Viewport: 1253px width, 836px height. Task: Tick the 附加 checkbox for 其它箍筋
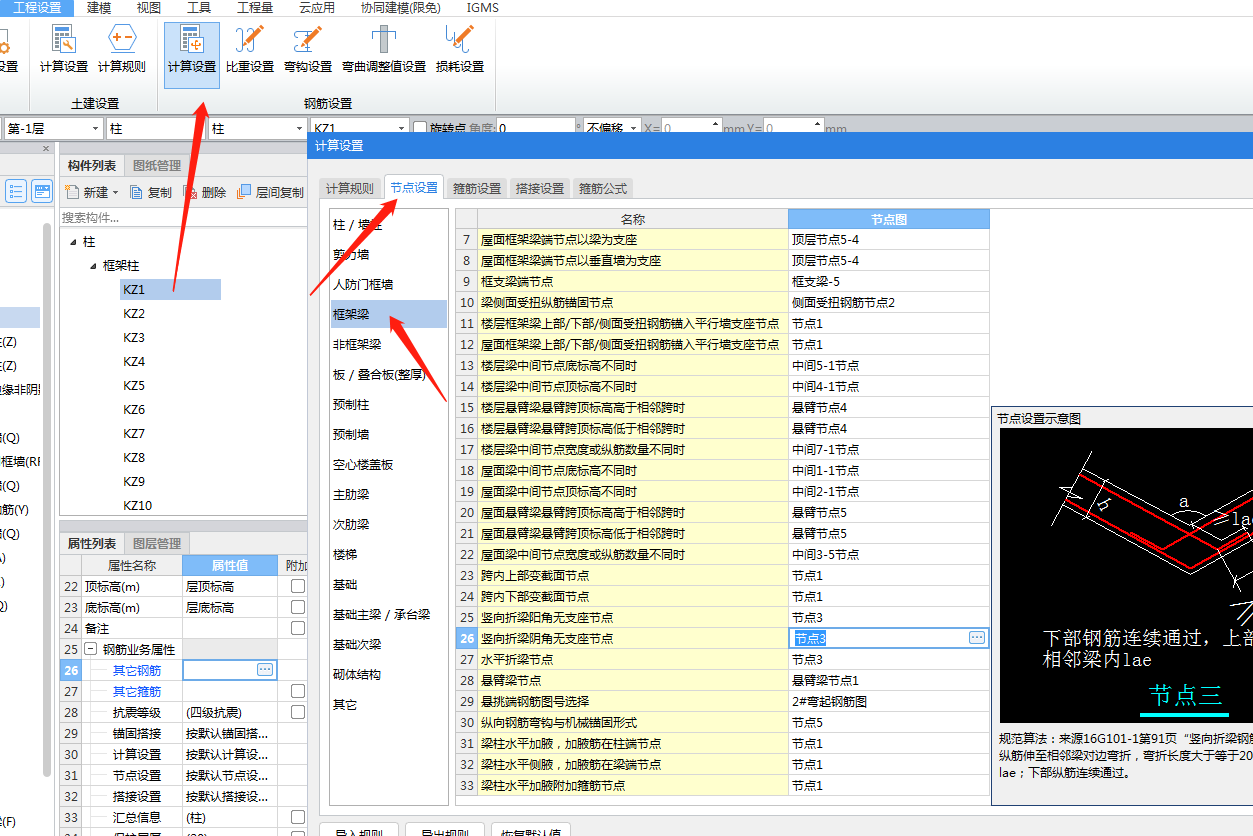[297, 691]
